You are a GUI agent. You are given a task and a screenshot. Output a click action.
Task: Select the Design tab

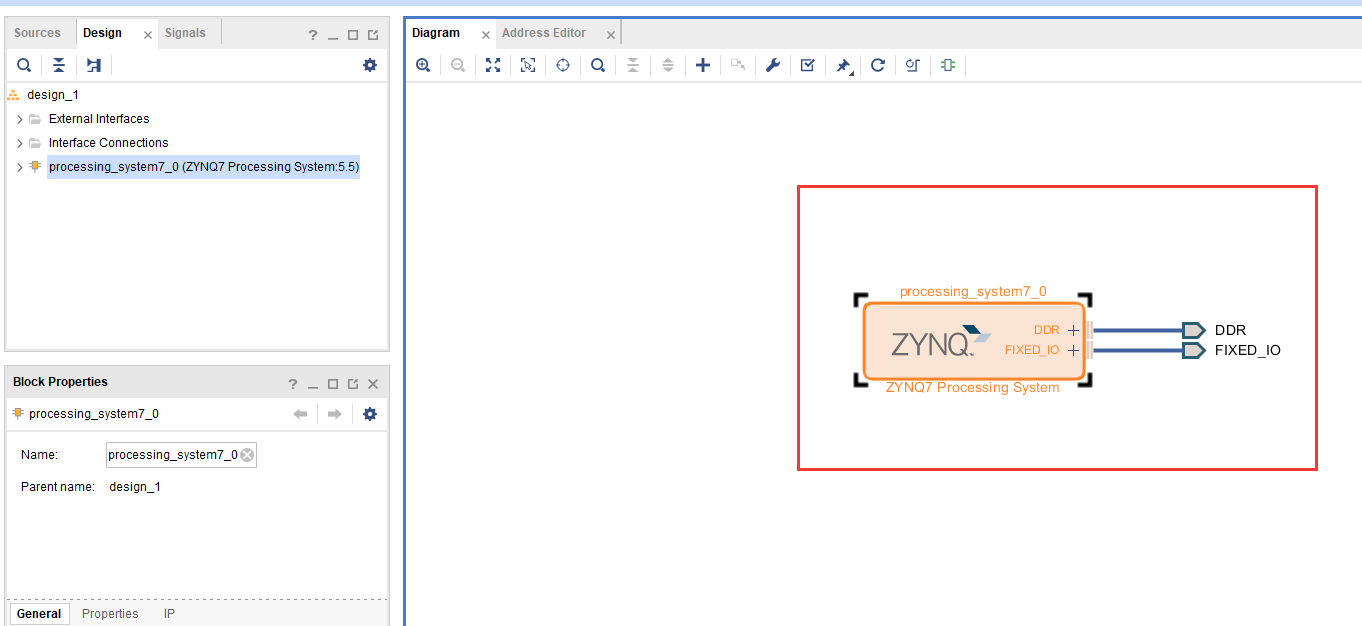click(102, 33)
